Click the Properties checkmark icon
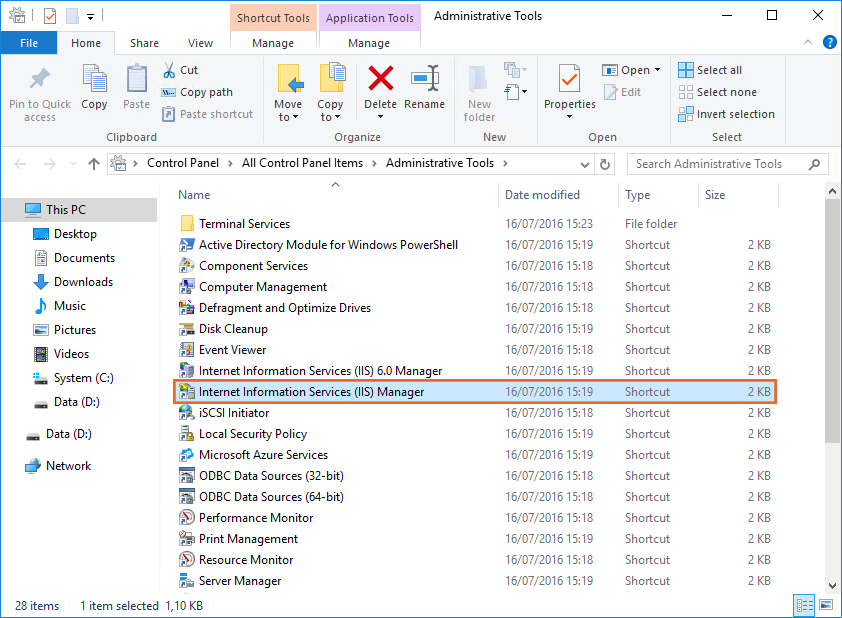This screenshot has height=618, width=842. tap(569, 79)
